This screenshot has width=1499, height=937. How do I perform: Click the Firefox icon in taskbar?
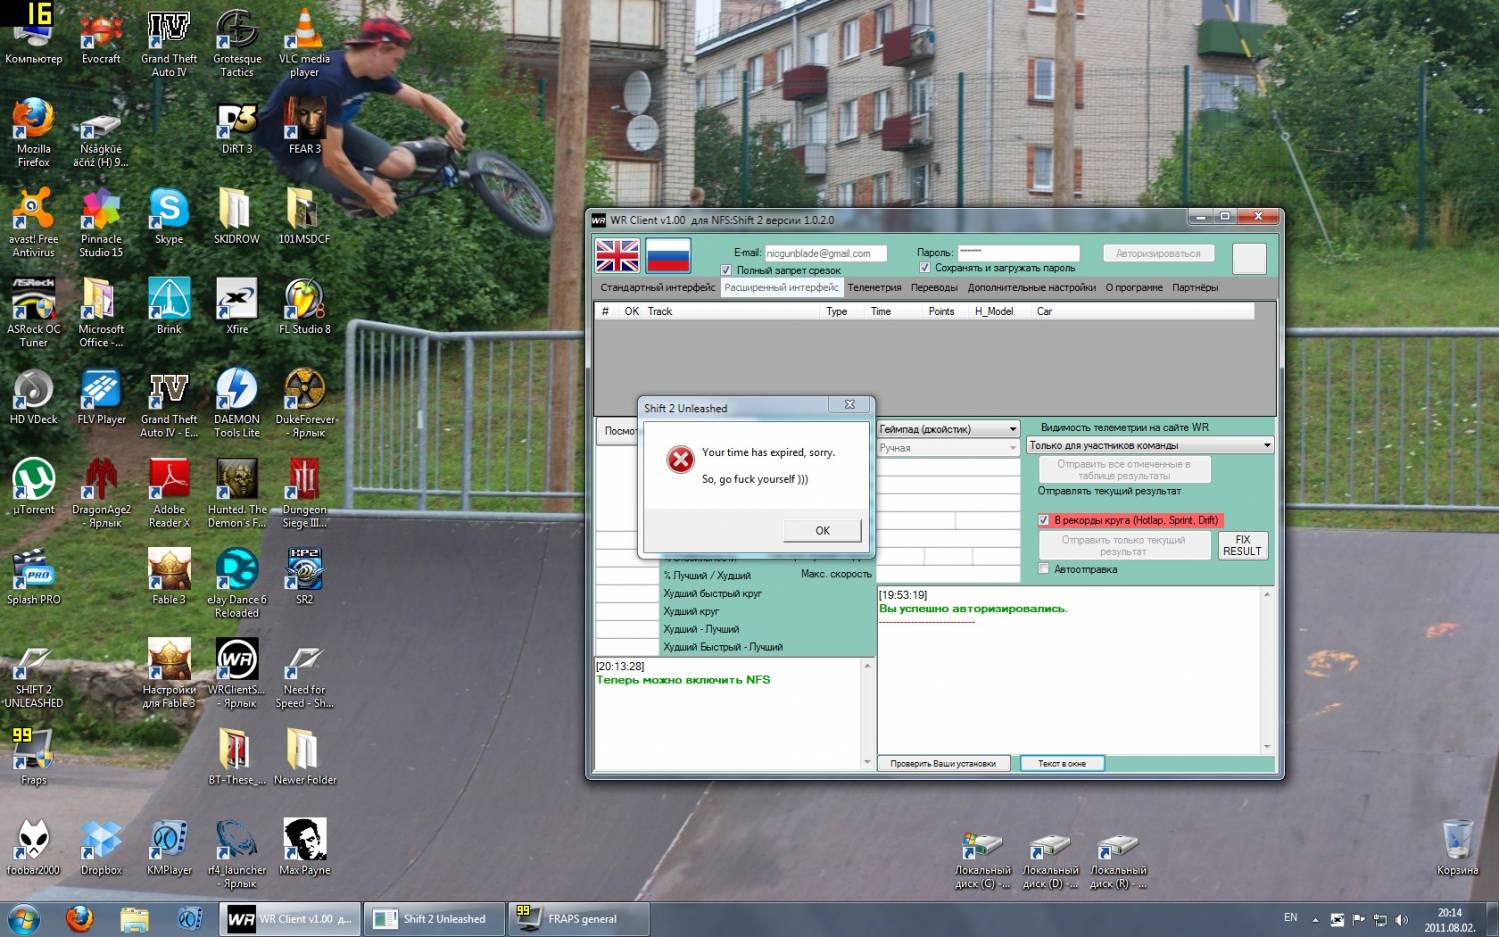pos(79,918)
